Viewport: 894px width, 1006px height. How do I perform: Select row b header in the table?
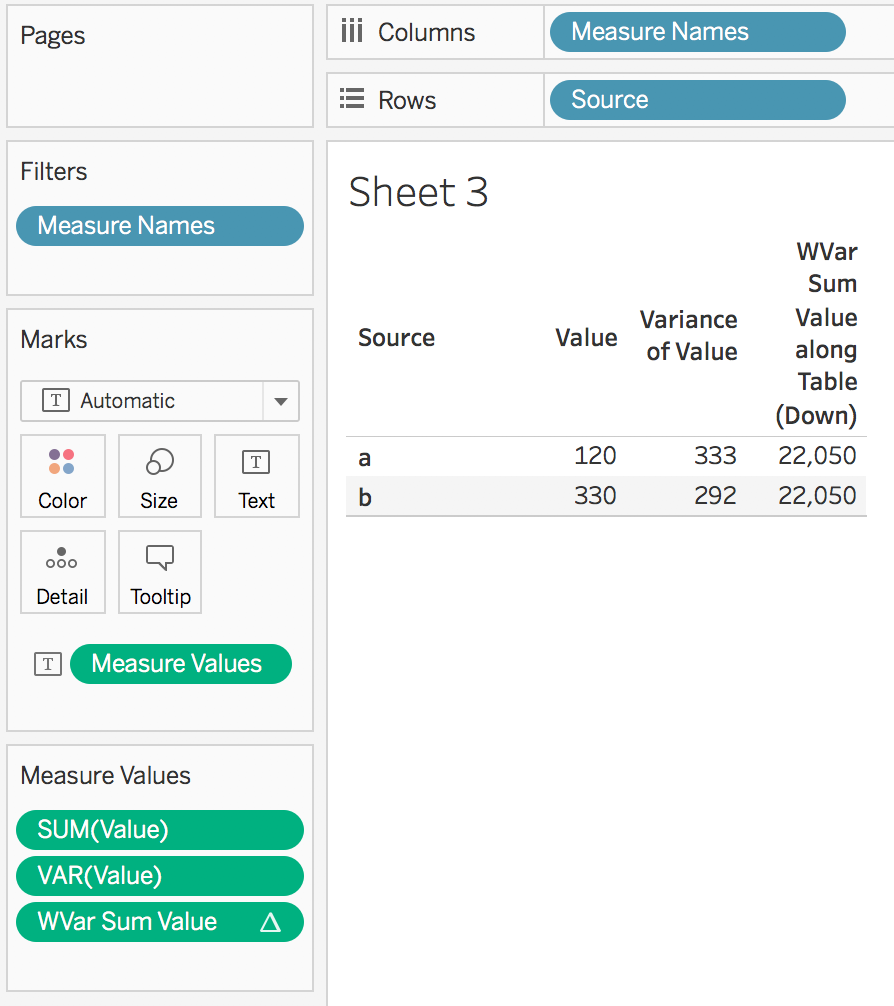point(364,495)
